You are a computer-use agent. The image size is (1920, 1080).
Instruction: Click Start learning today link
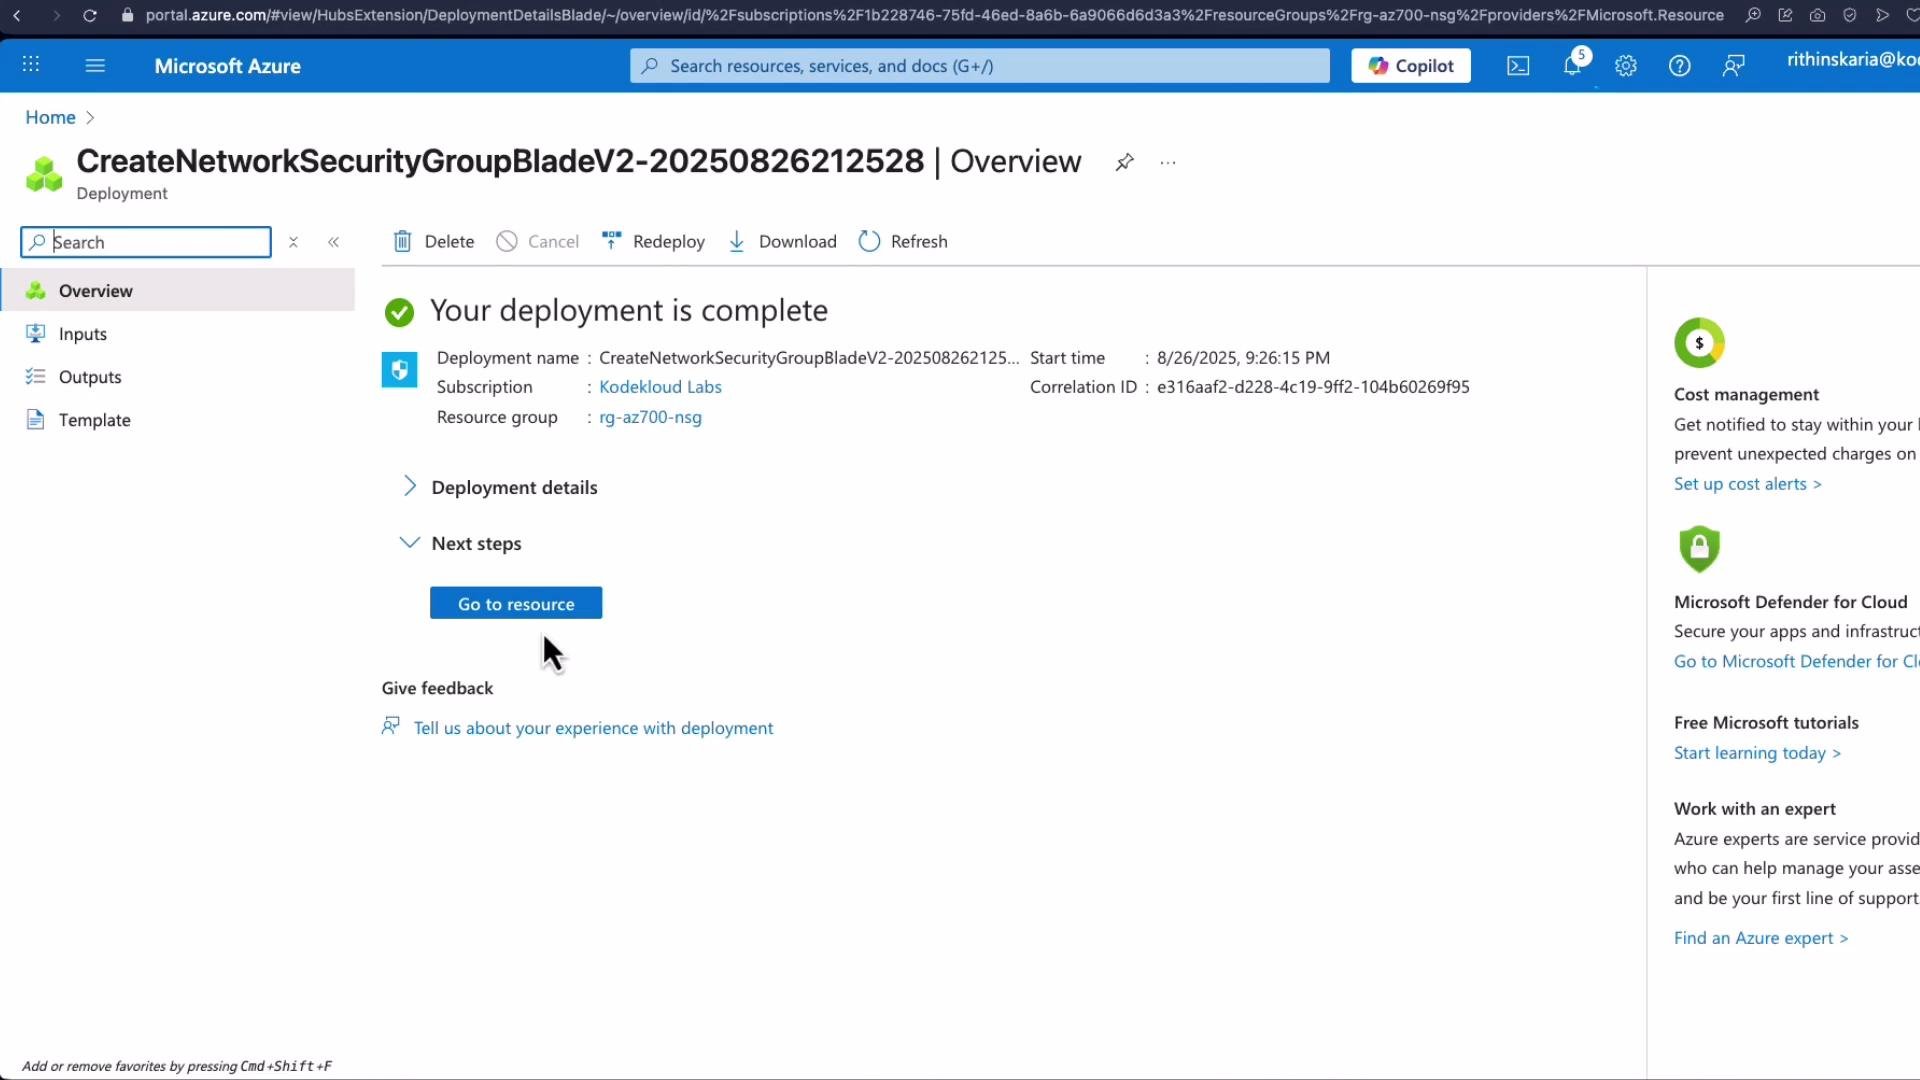coord(1757,753)
